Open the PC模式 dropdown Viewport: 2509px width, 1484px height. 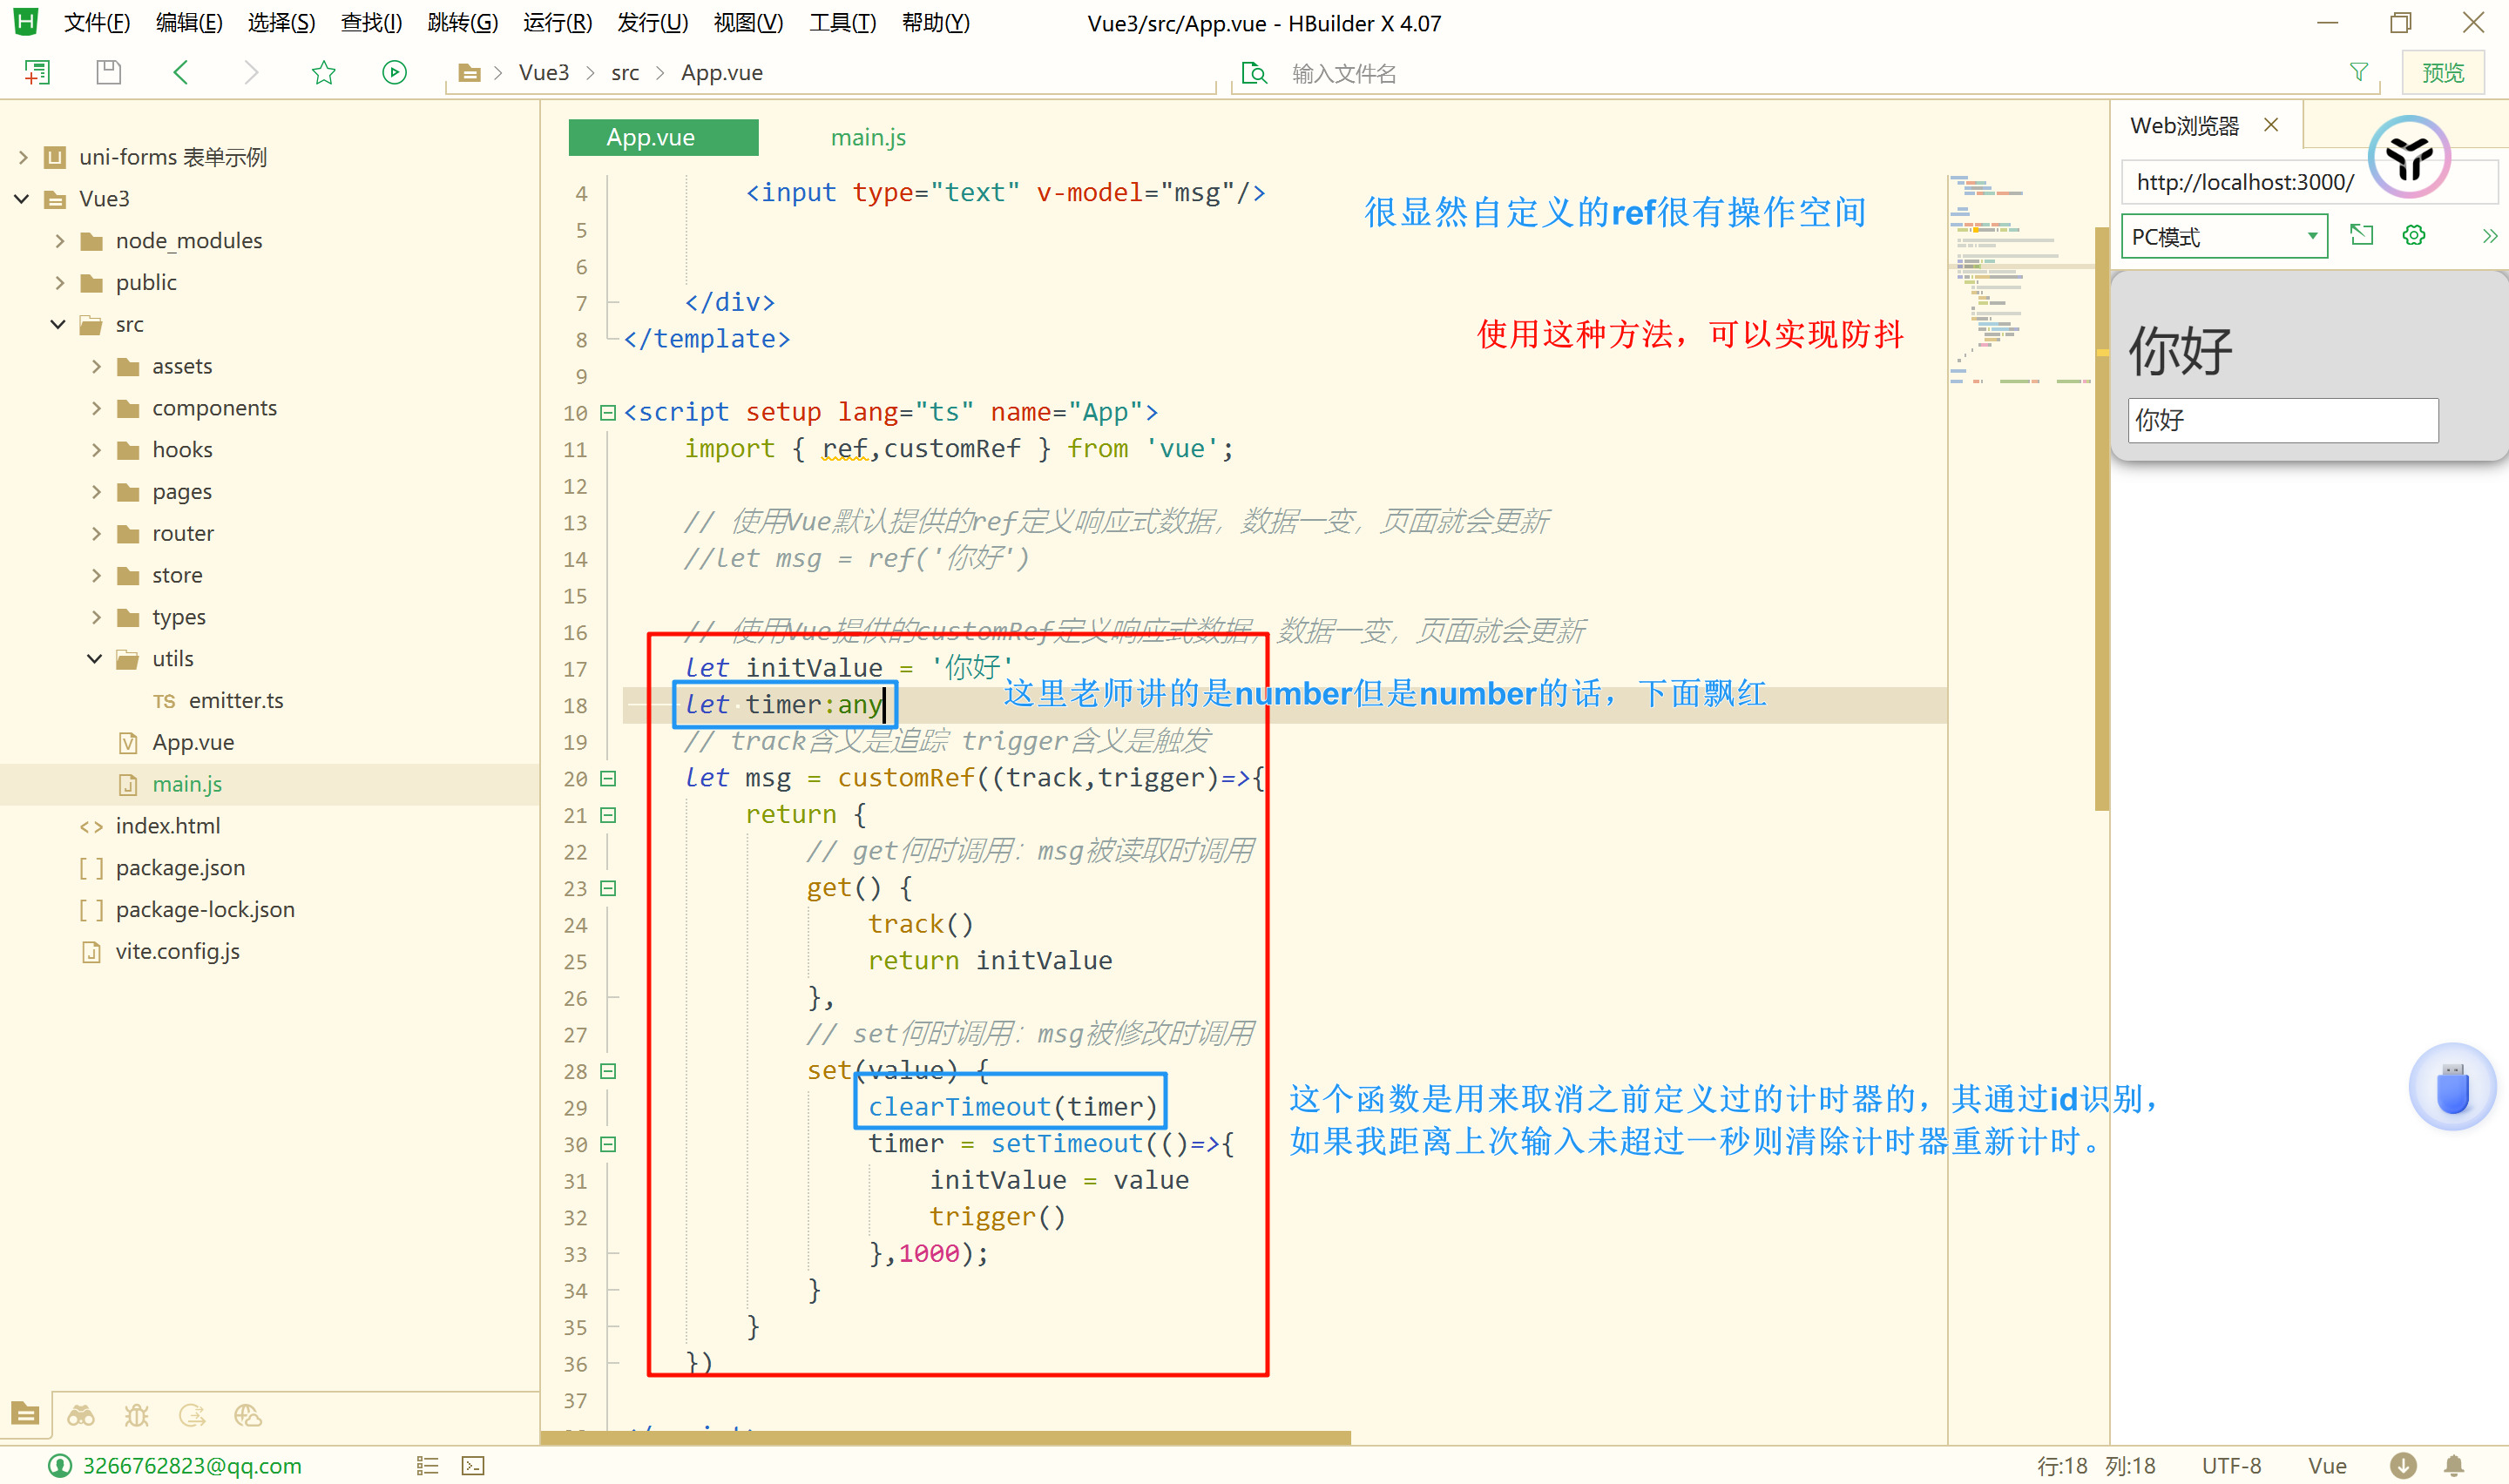tap(2223, 237)
